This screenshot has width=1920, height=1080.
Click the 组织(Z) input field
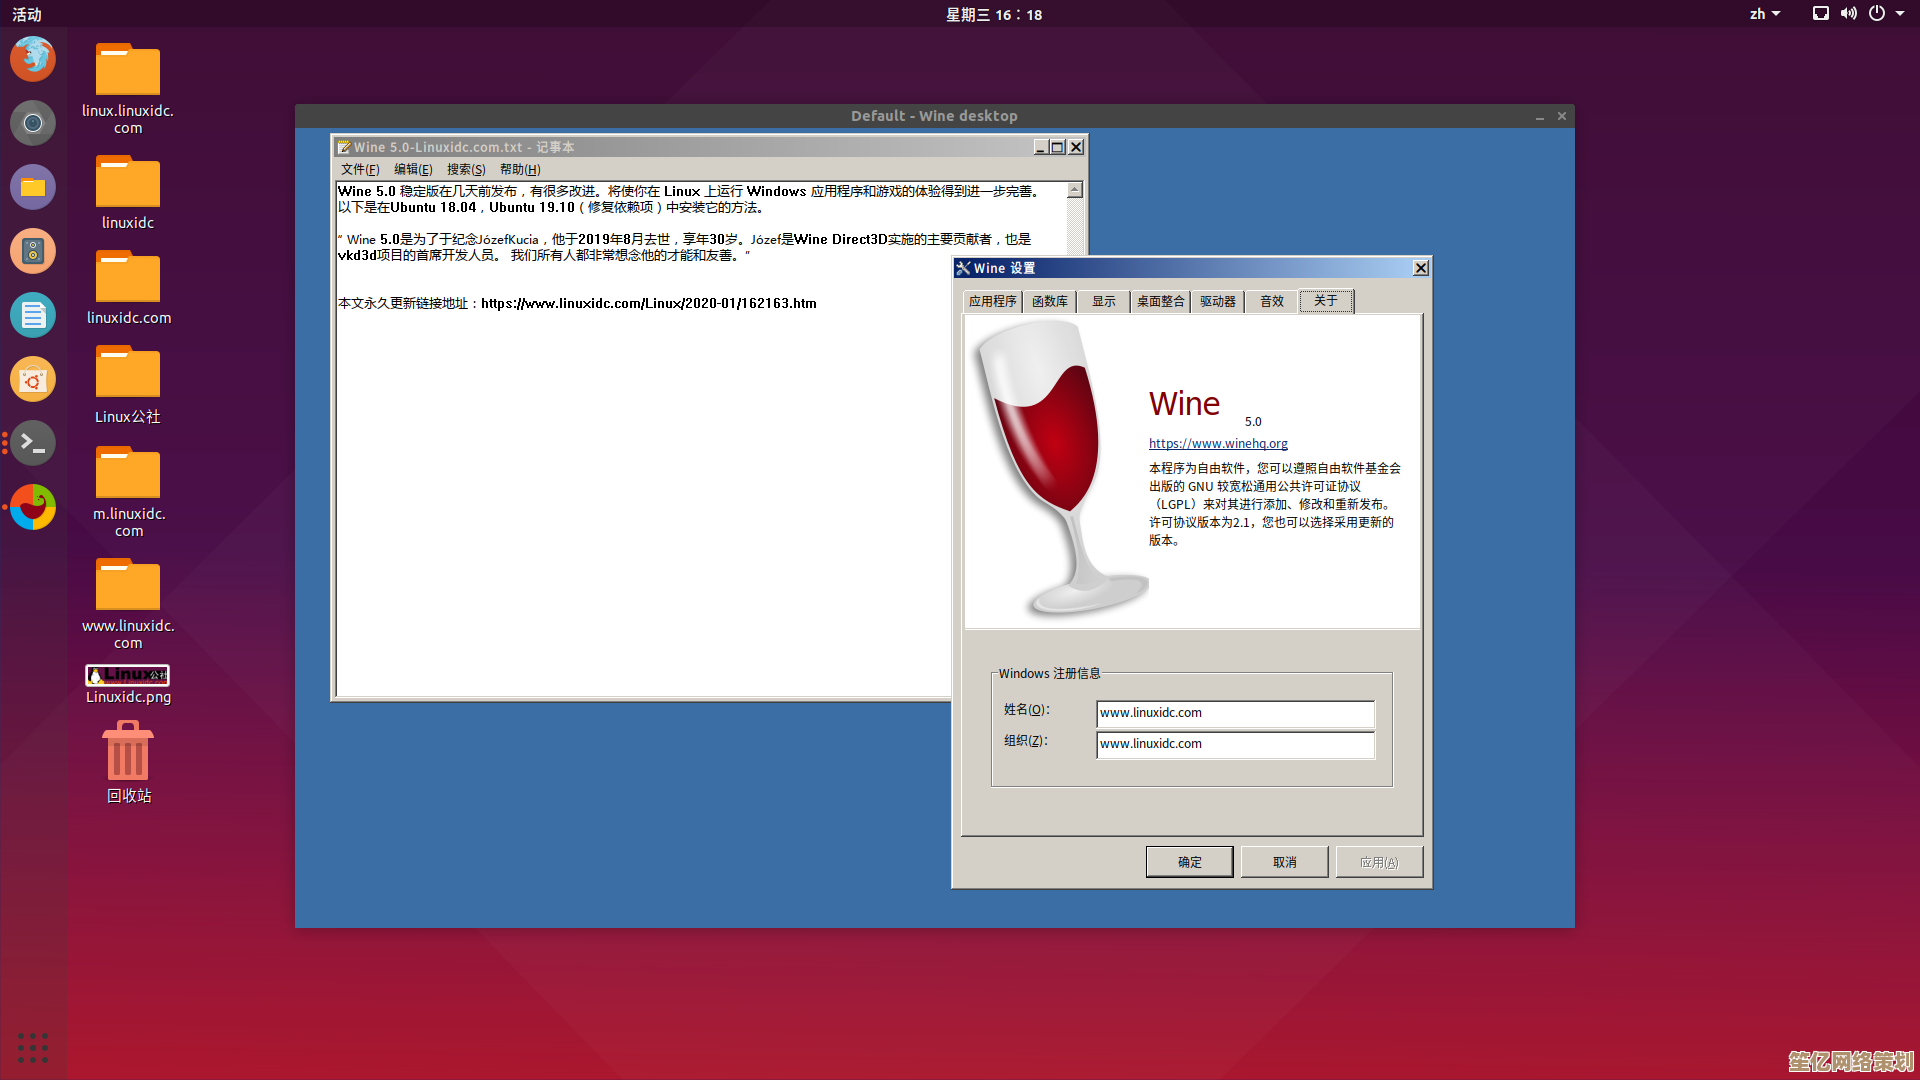pos(1235,744)
